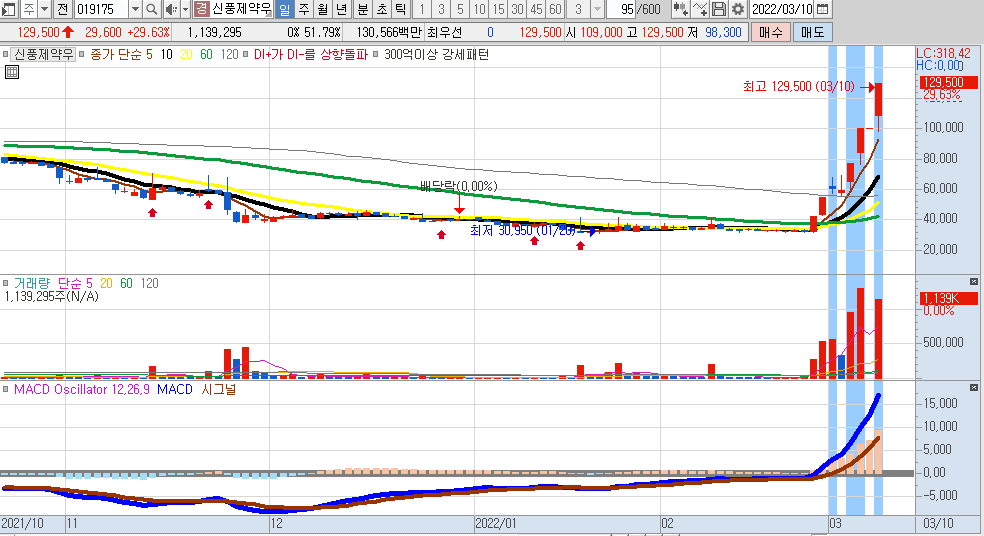Click the 매도 sell button
984x536 pixels.
coord(812,32)
